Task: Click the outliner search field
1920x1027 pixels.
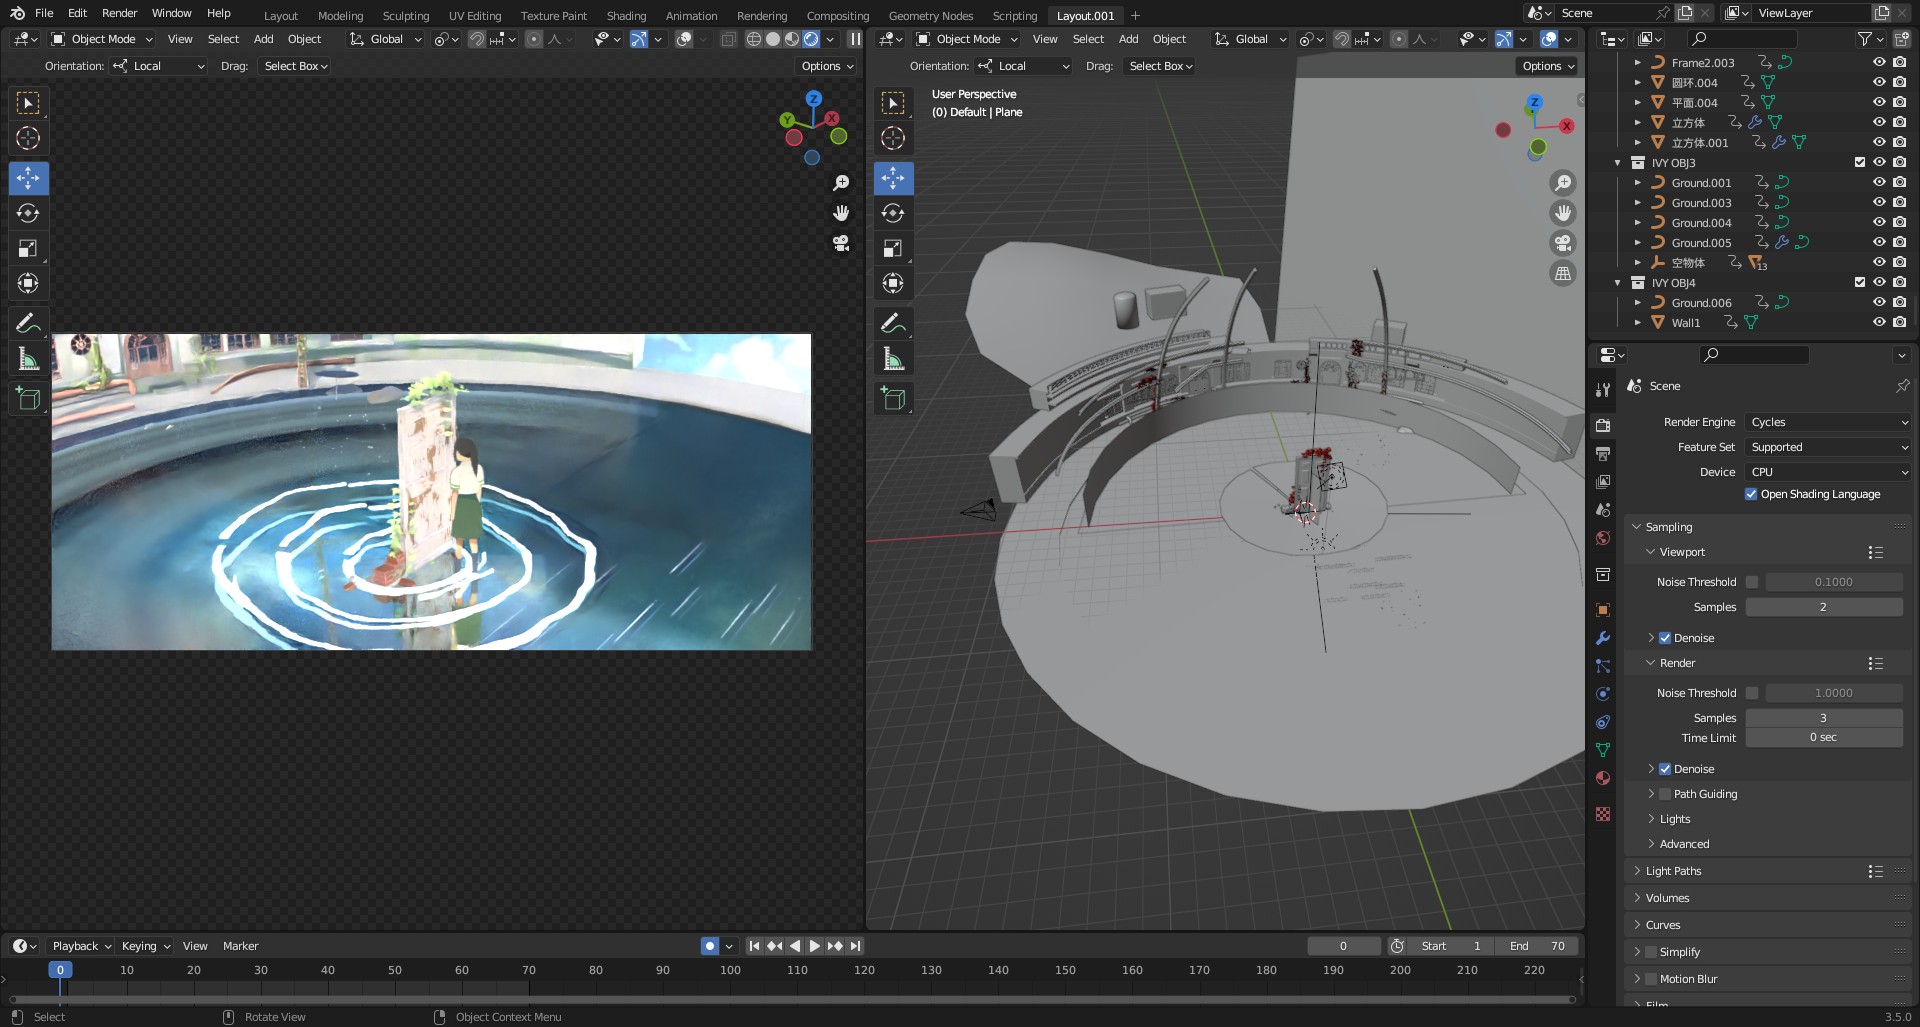Action: 1741,39
